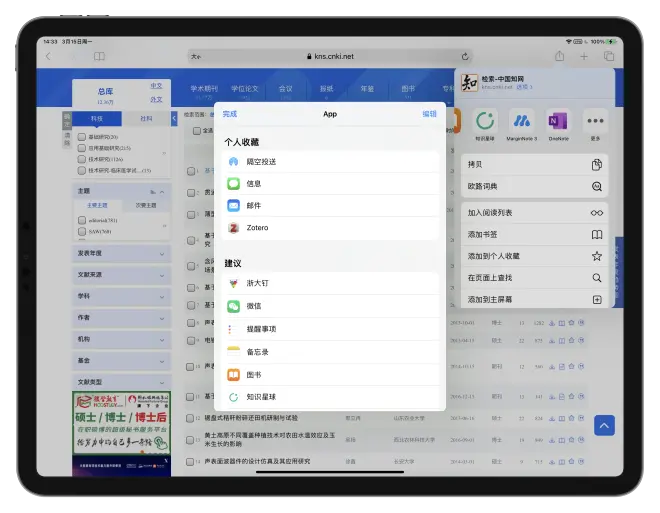Select 中文 language link
660x513 pixels.
tap(156, 86)
